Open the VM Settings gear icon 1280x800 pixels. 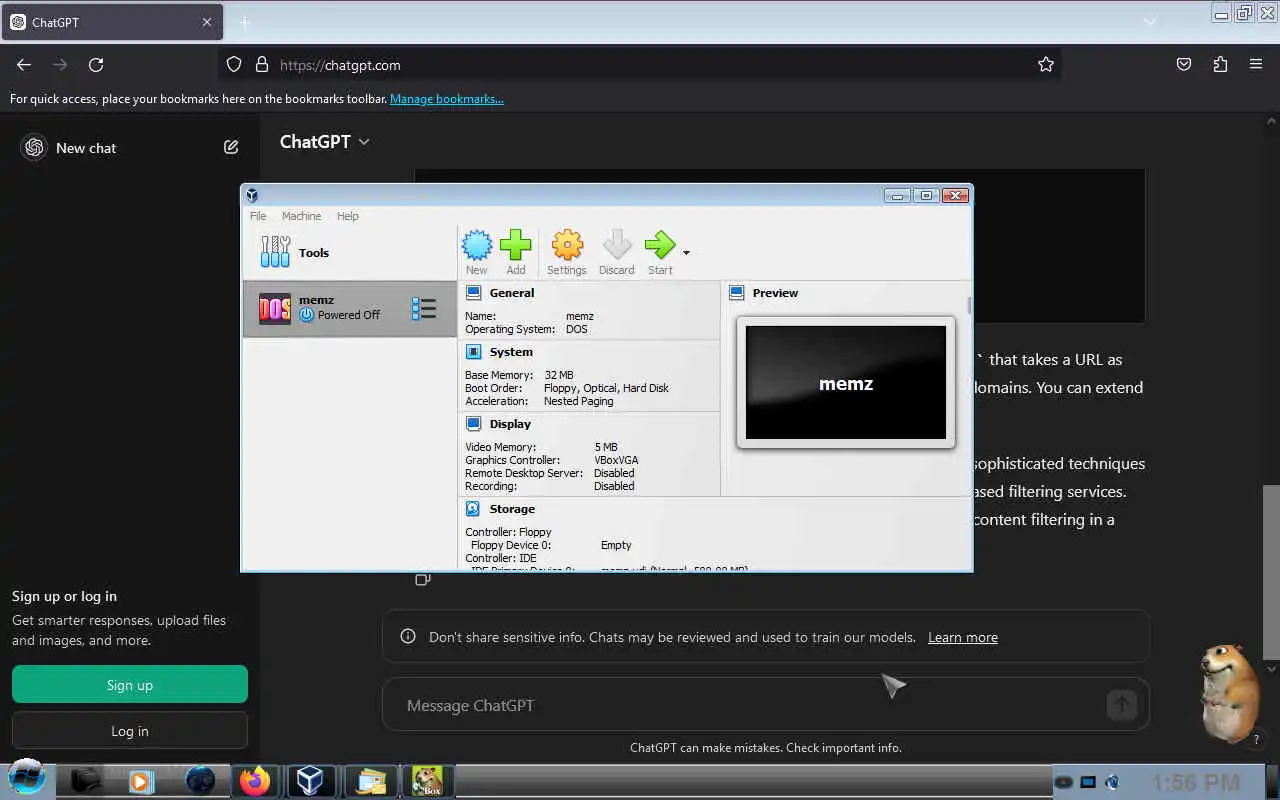567,245
